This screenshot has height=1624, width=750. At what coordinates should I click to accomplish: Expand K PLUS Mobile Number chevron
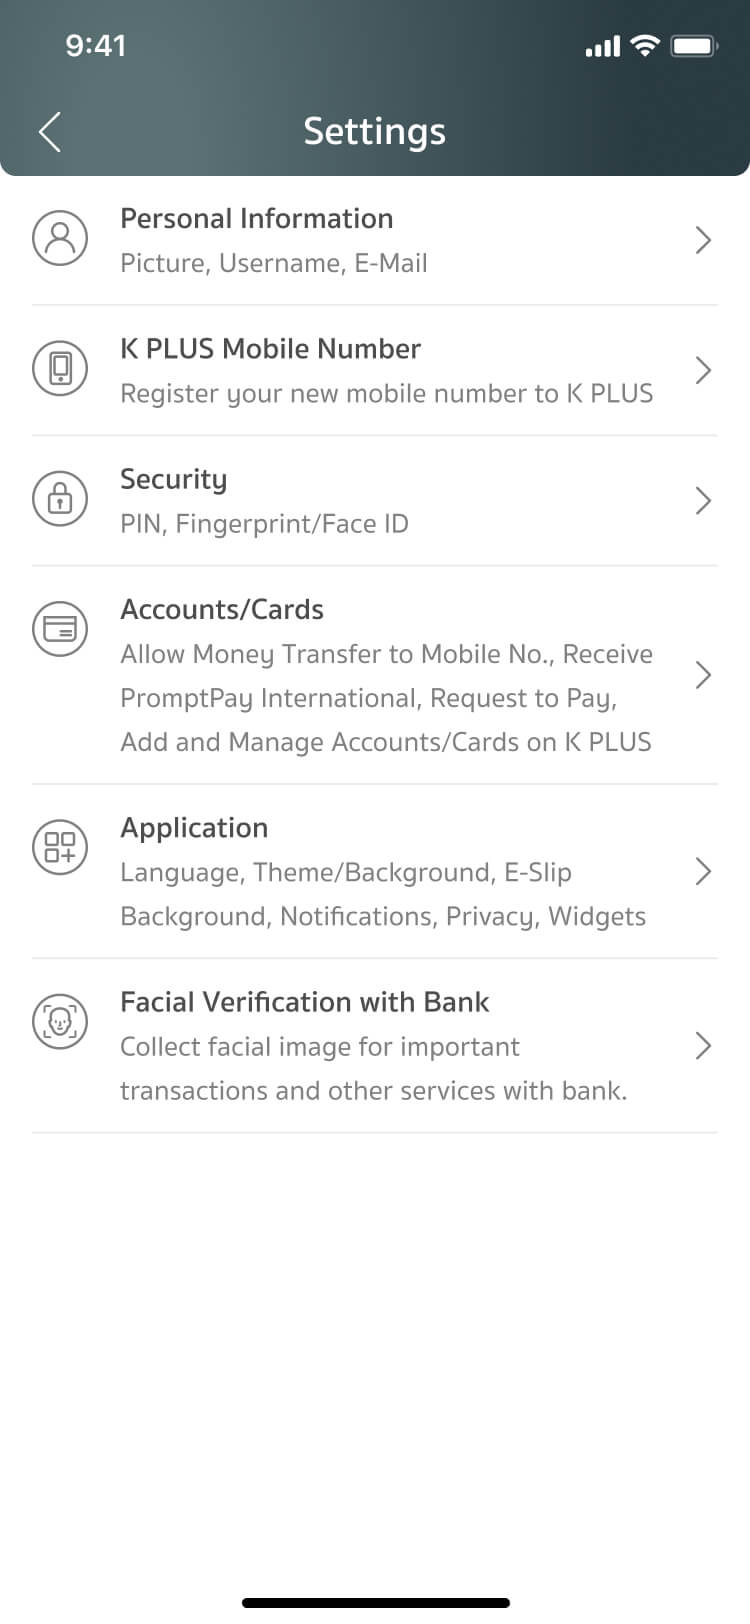coord(703,370)
